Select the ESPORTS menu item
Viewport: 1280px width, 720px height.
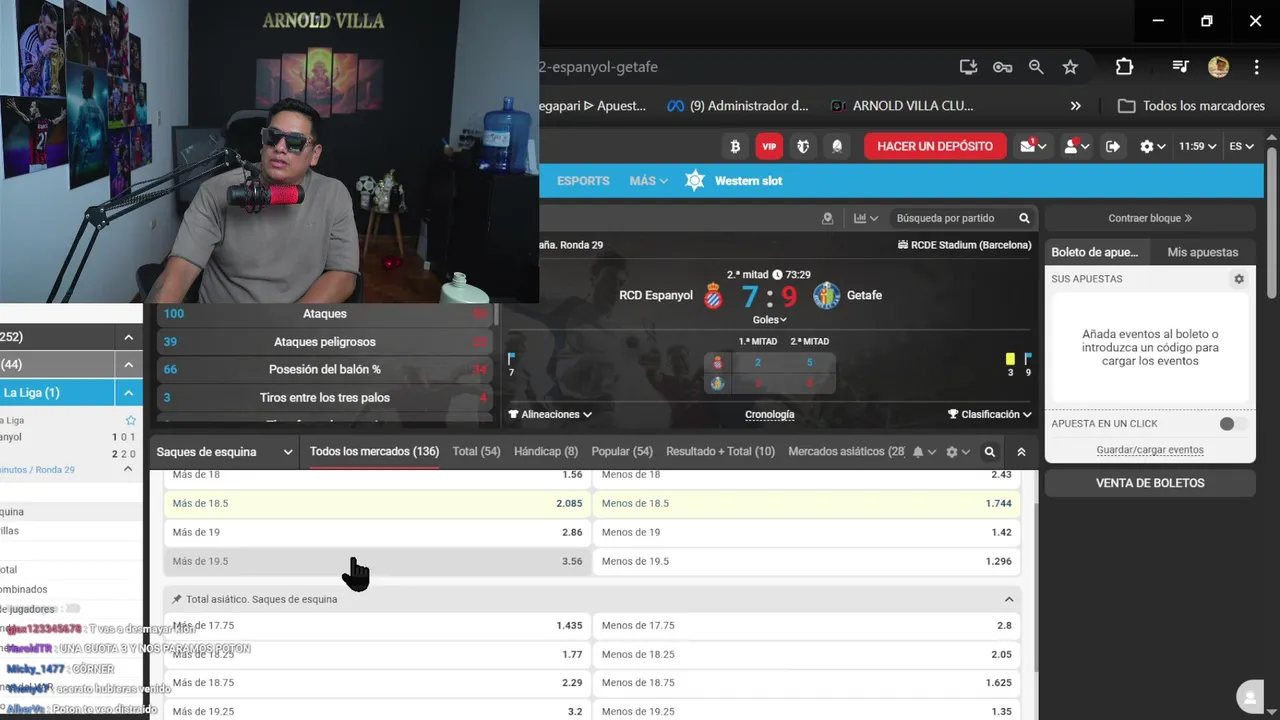click(x=583, y=181)
